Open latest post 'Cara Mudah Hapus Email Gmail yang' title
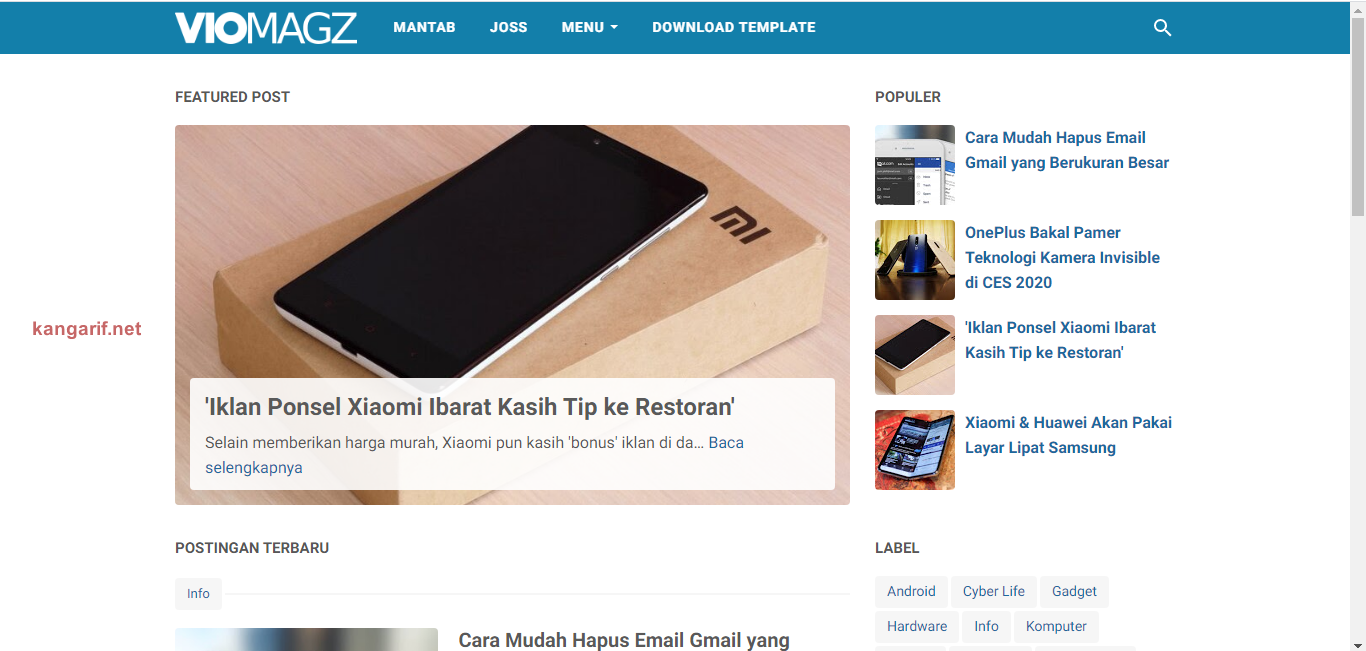The height and width of the screenshot is (651, 1366). click(624, 640)
